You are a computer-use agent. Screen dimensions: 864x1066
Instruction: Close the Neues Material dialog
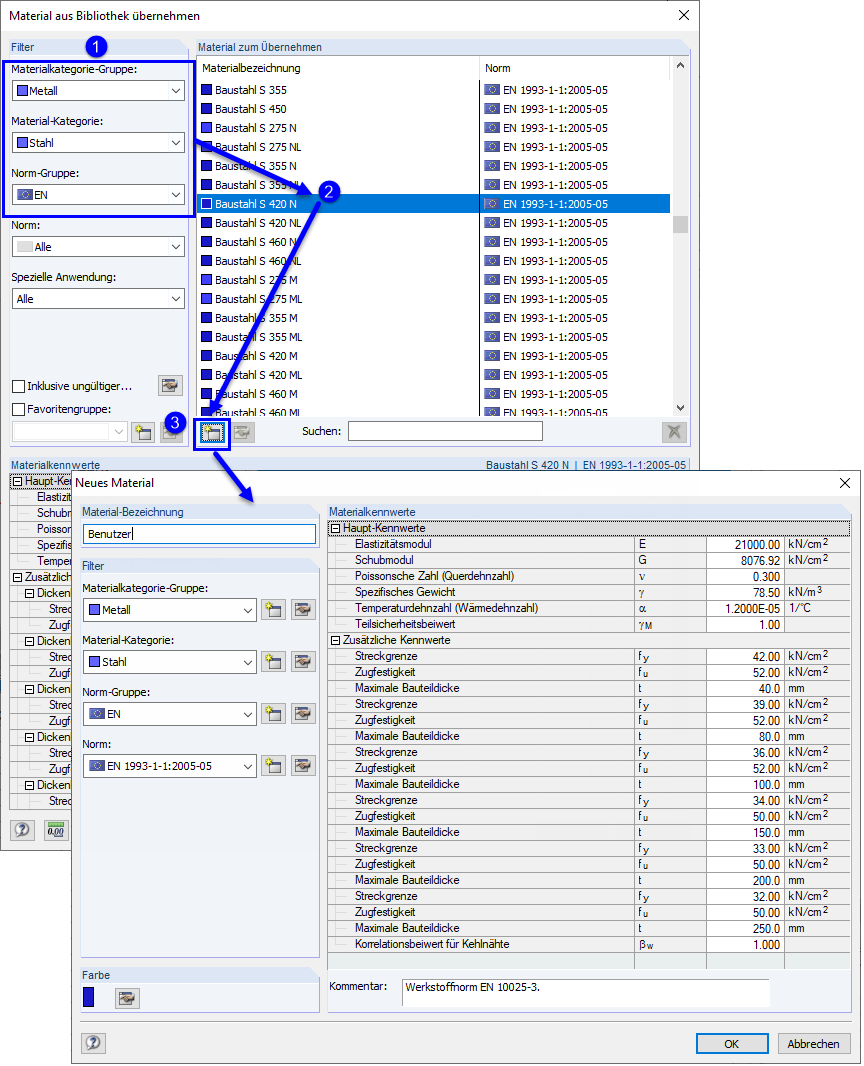[845, 483]
